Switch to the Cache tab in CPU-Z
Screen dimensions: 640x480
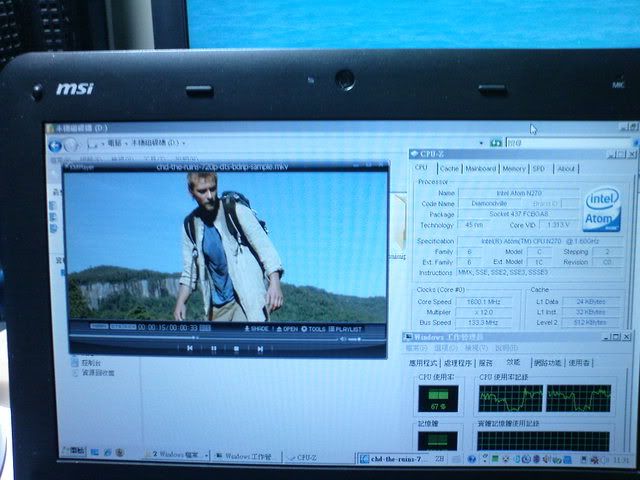pyautogui.click(x=449, y=168)
